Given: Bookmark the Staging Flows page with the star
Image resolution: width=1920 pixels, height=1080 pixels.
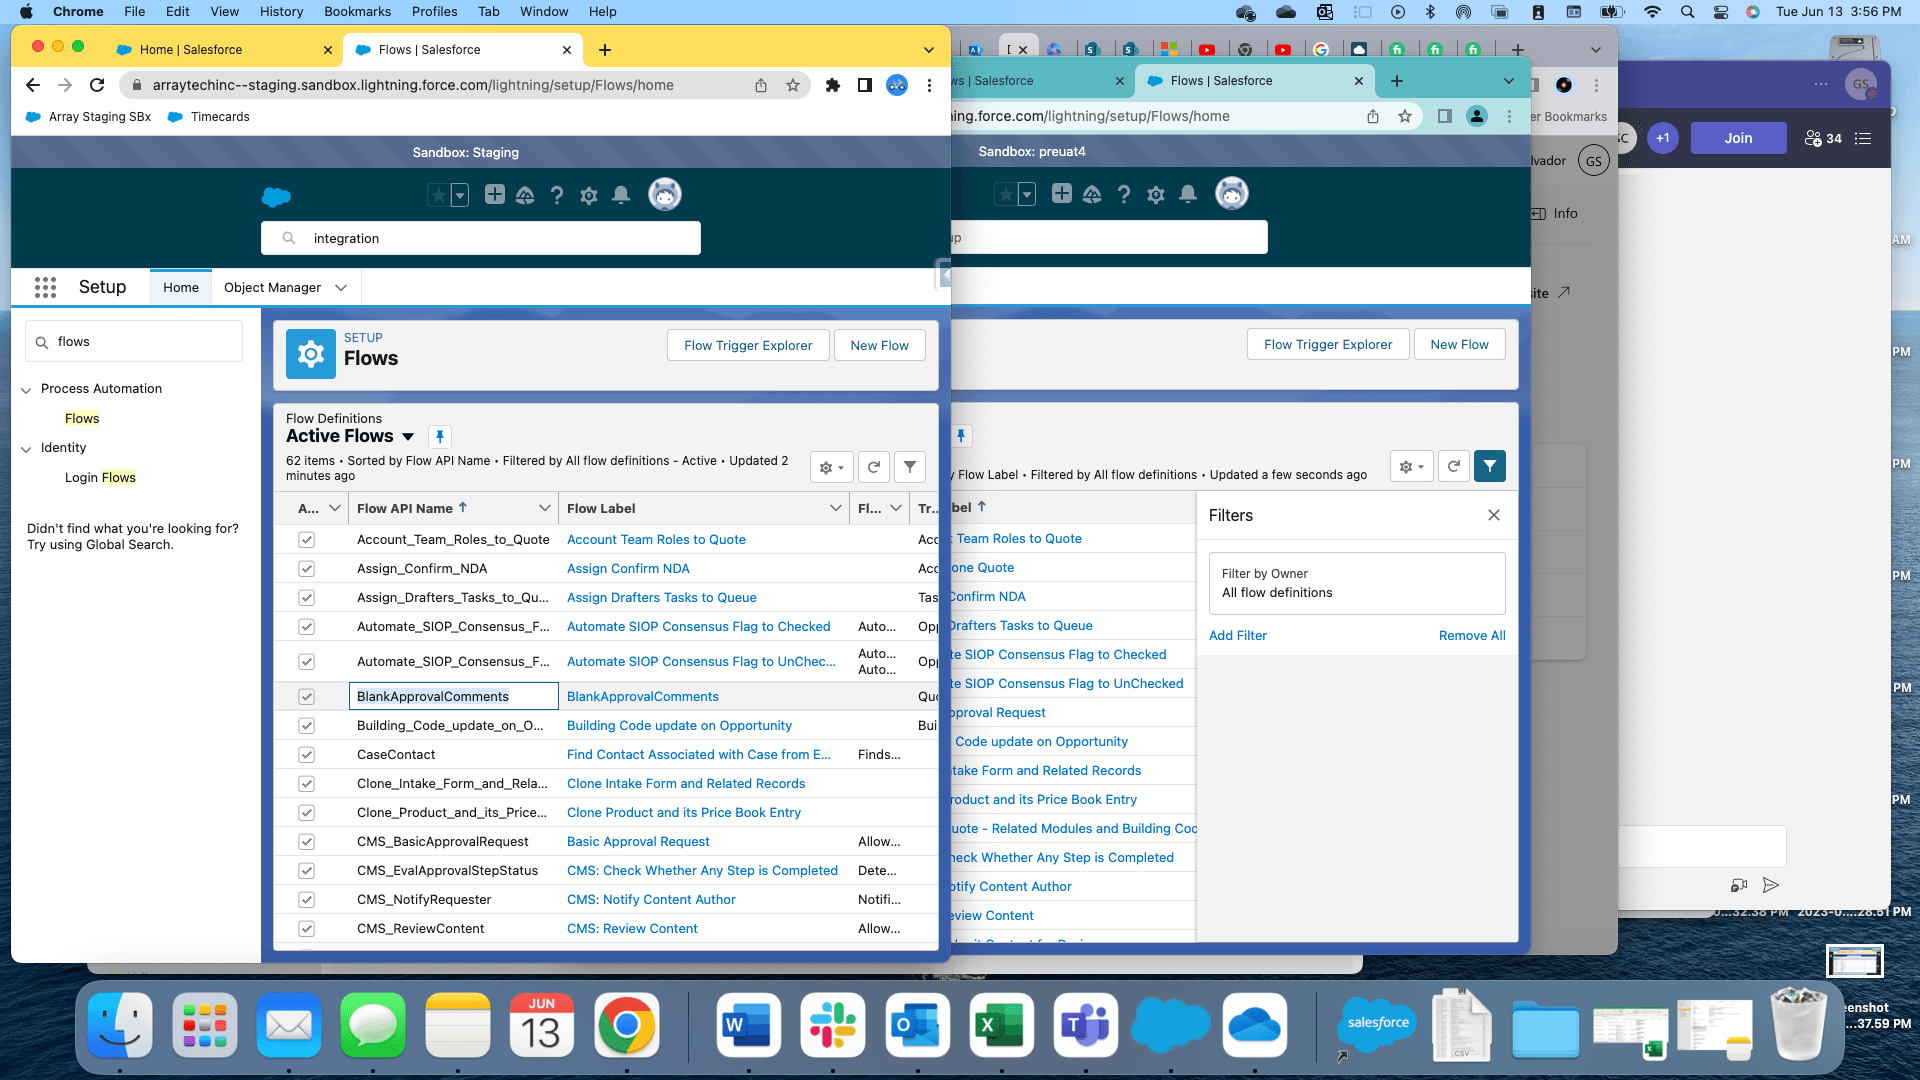Looking at the screenshot, I should [793, 85].
